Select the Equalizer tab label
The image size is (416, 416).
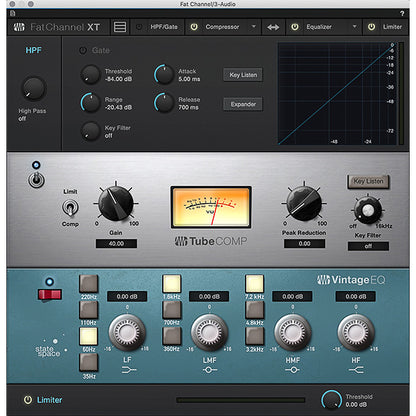point(319,27)
